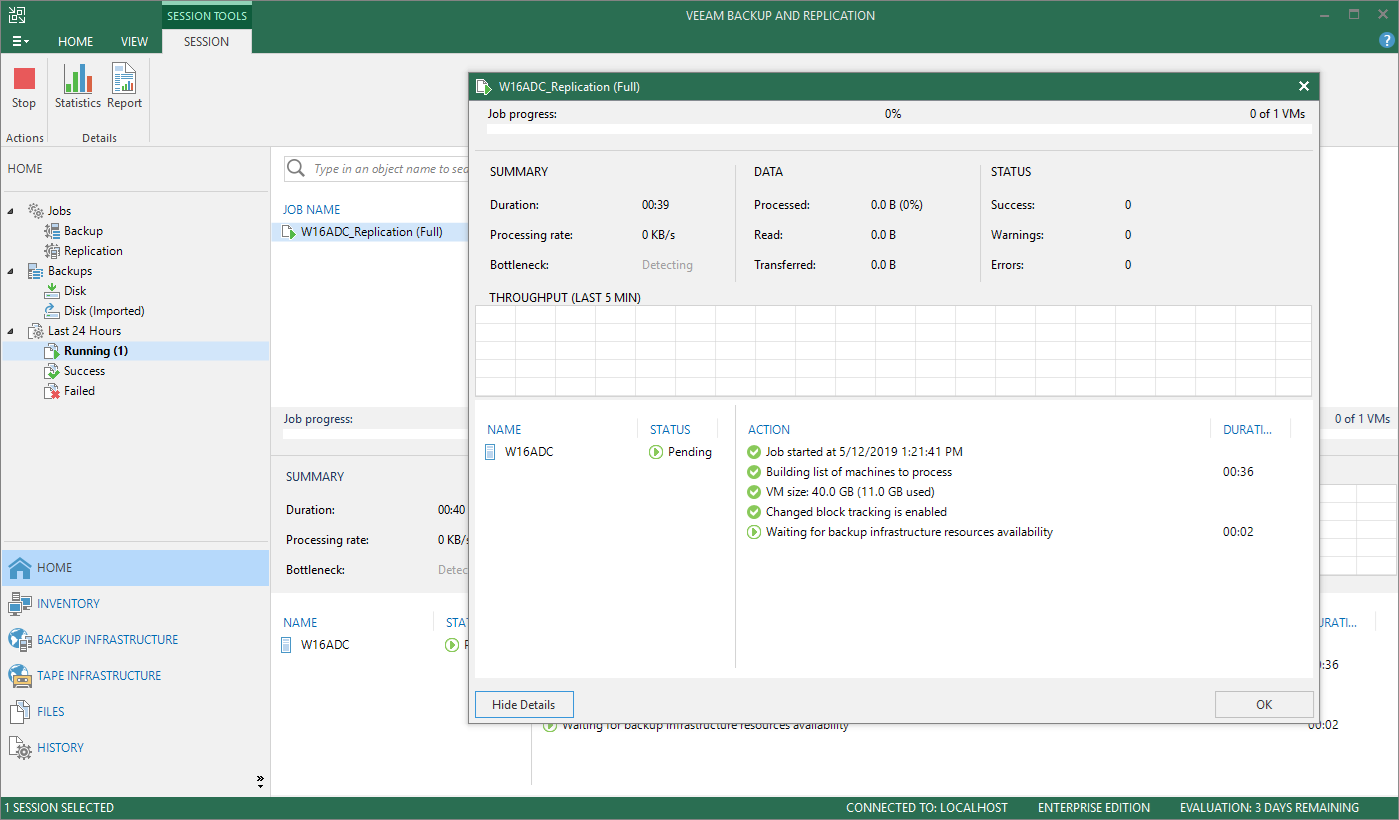Click the Jobs gear icon
Viewport: 1399px width, 820px height.
click(35, 211)
